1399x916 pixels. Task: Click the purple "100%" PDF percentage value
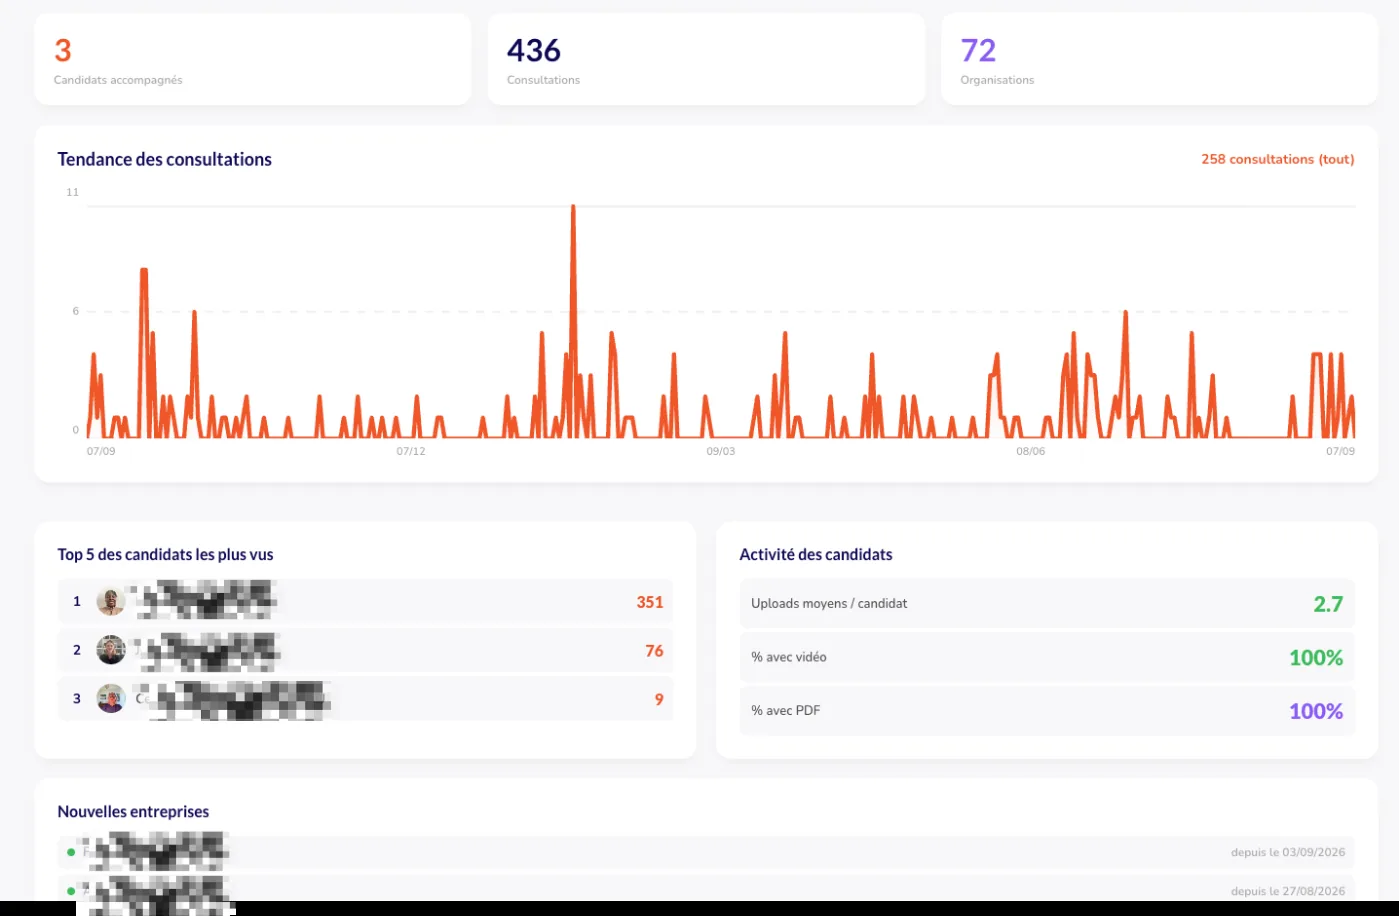click(1316, 711)
